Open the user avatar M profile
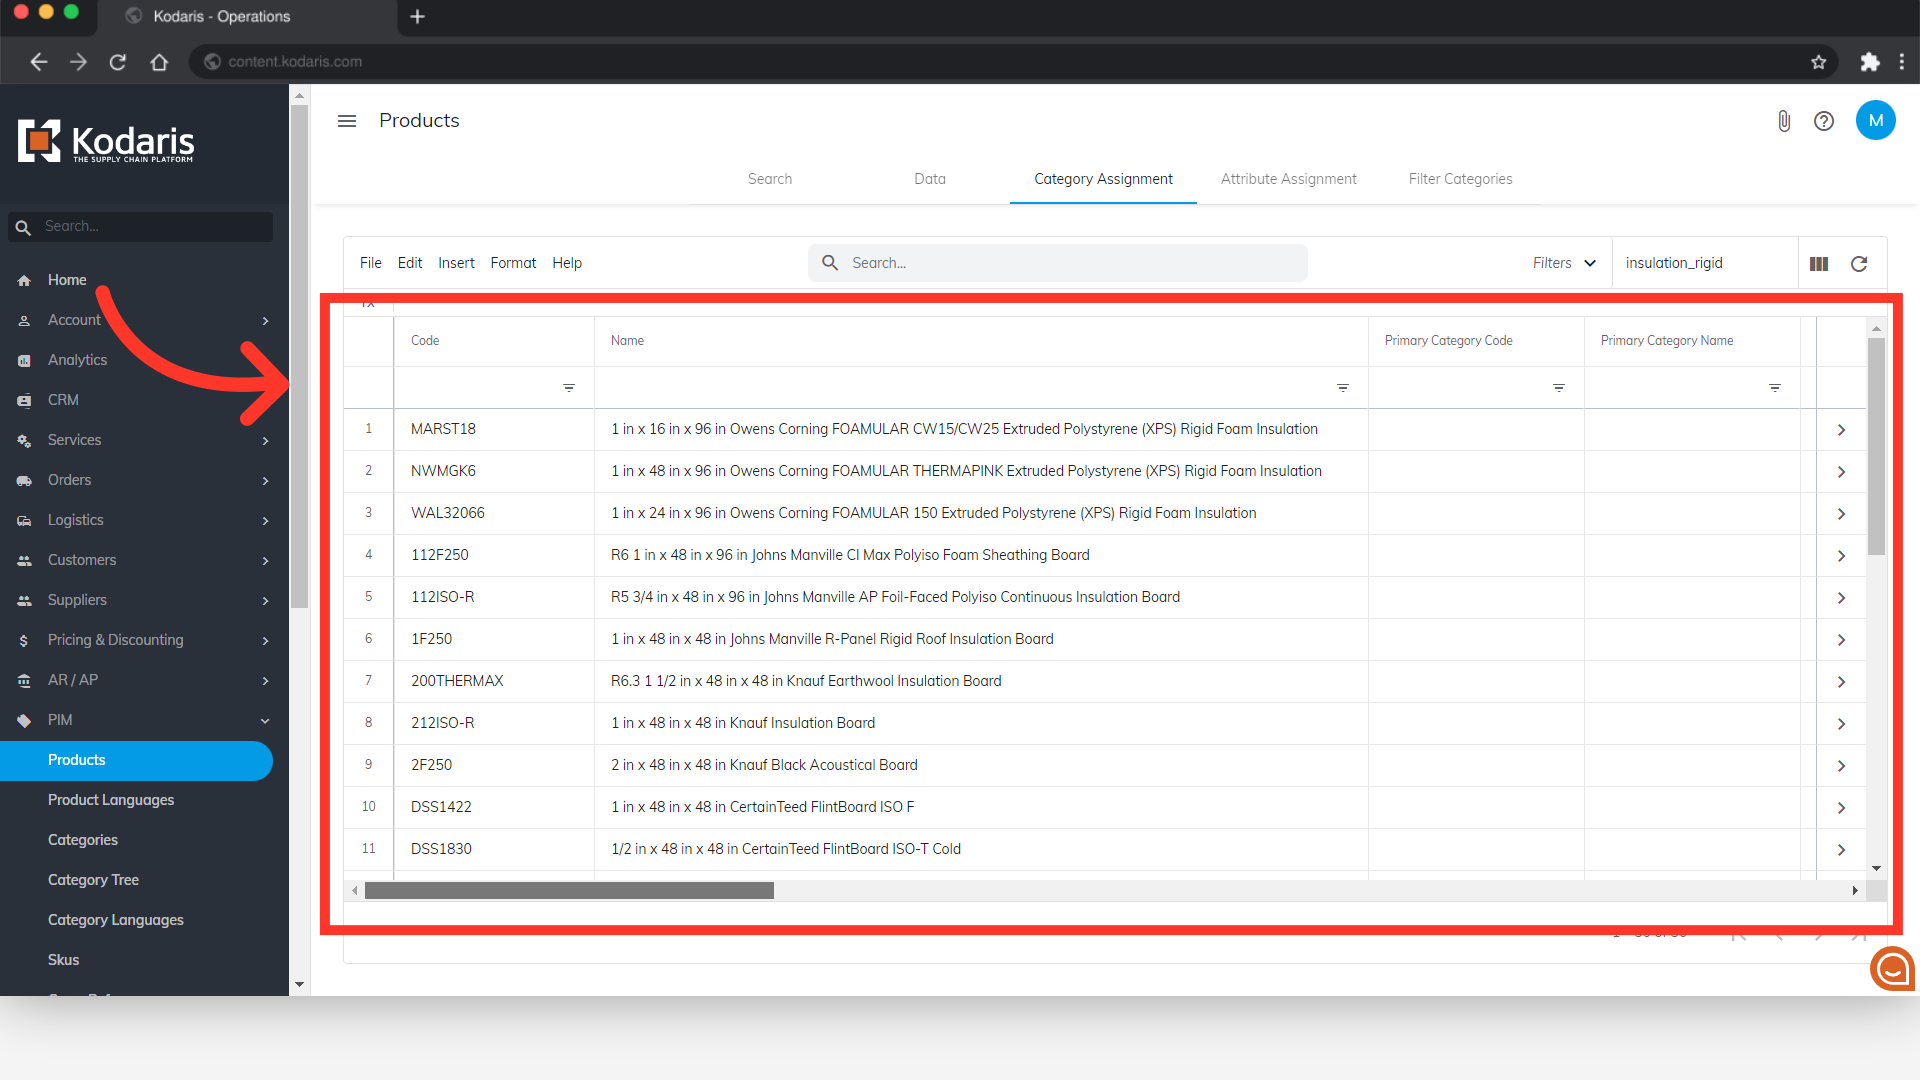 [1875, 121]
